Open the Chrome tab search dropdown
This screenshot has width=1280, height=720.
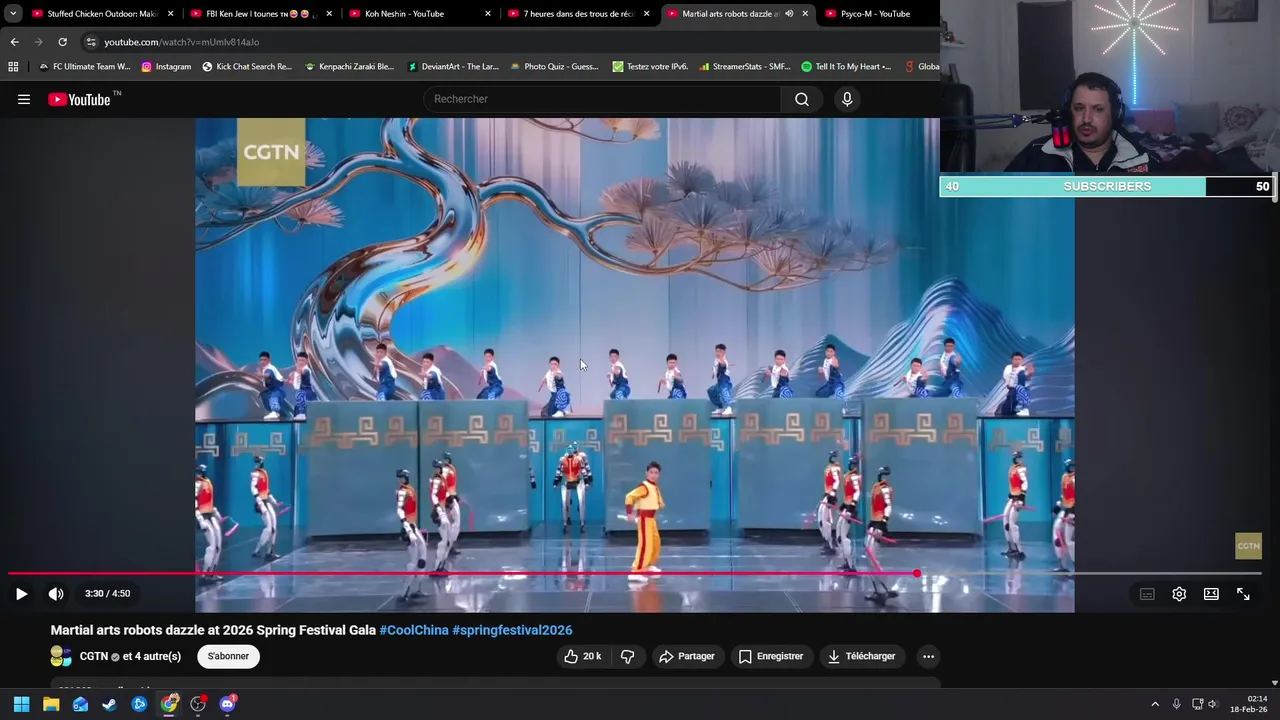pyautogui.click(x=13, y=14)
